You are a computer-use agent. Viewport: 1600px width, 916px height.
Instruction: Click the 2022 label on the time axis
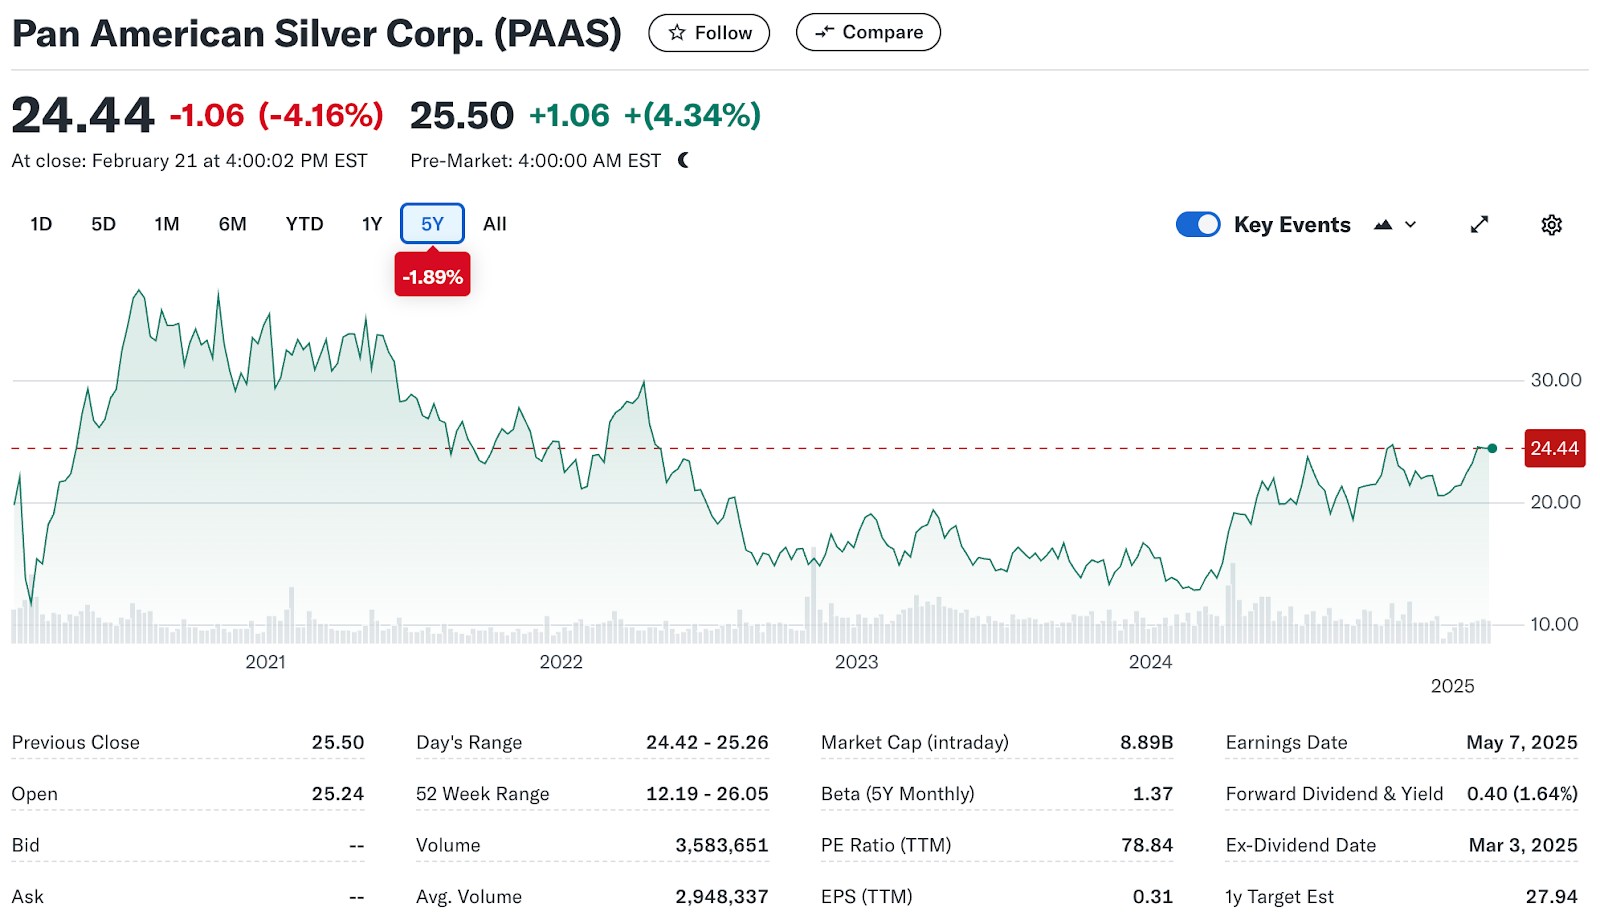[561, 662]
